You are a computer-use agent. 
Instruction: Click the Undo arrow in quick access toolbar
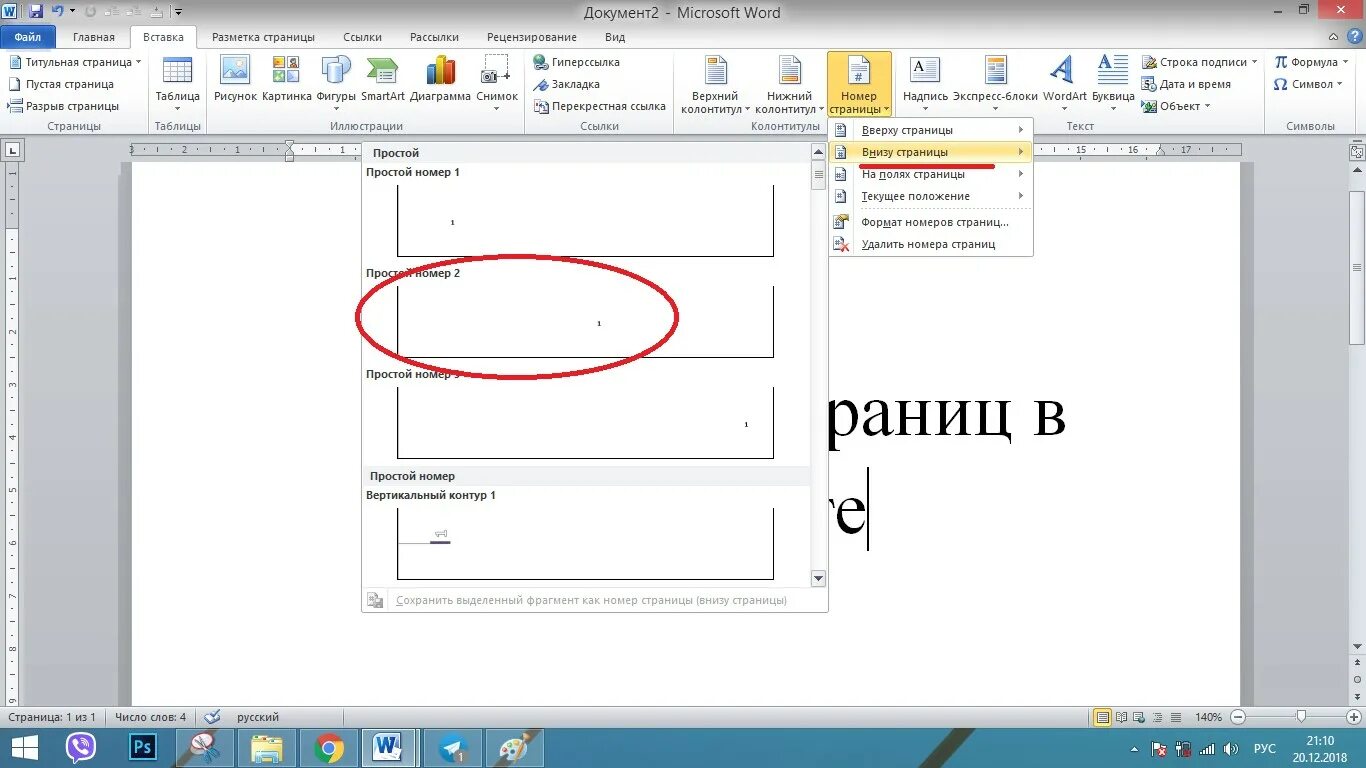pos(58,12)
